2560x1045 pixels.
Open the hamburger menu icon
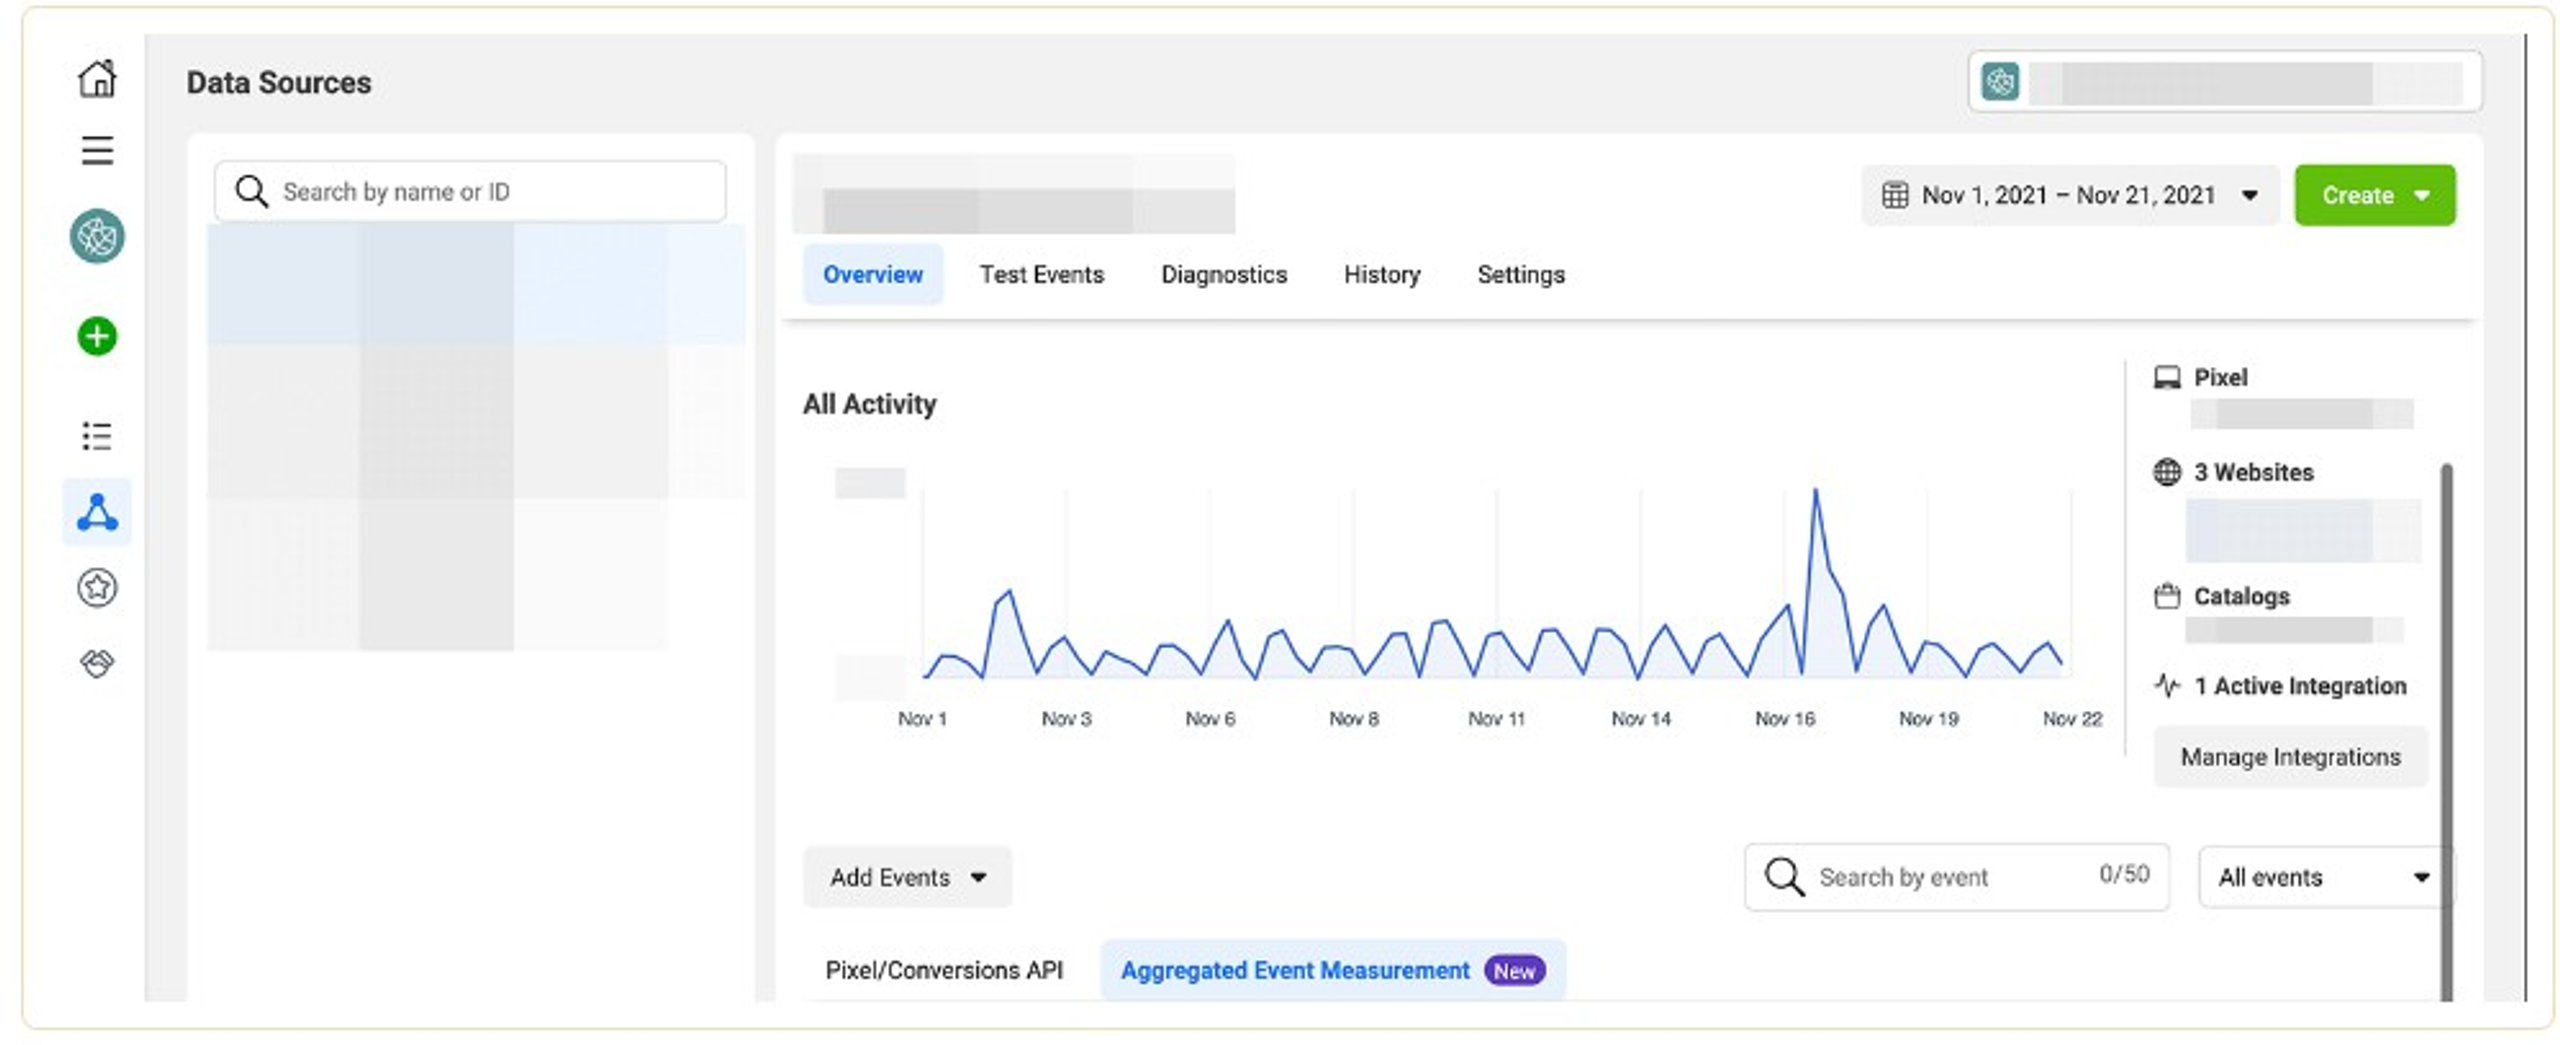pyautogui.click(x=97, y=150)
